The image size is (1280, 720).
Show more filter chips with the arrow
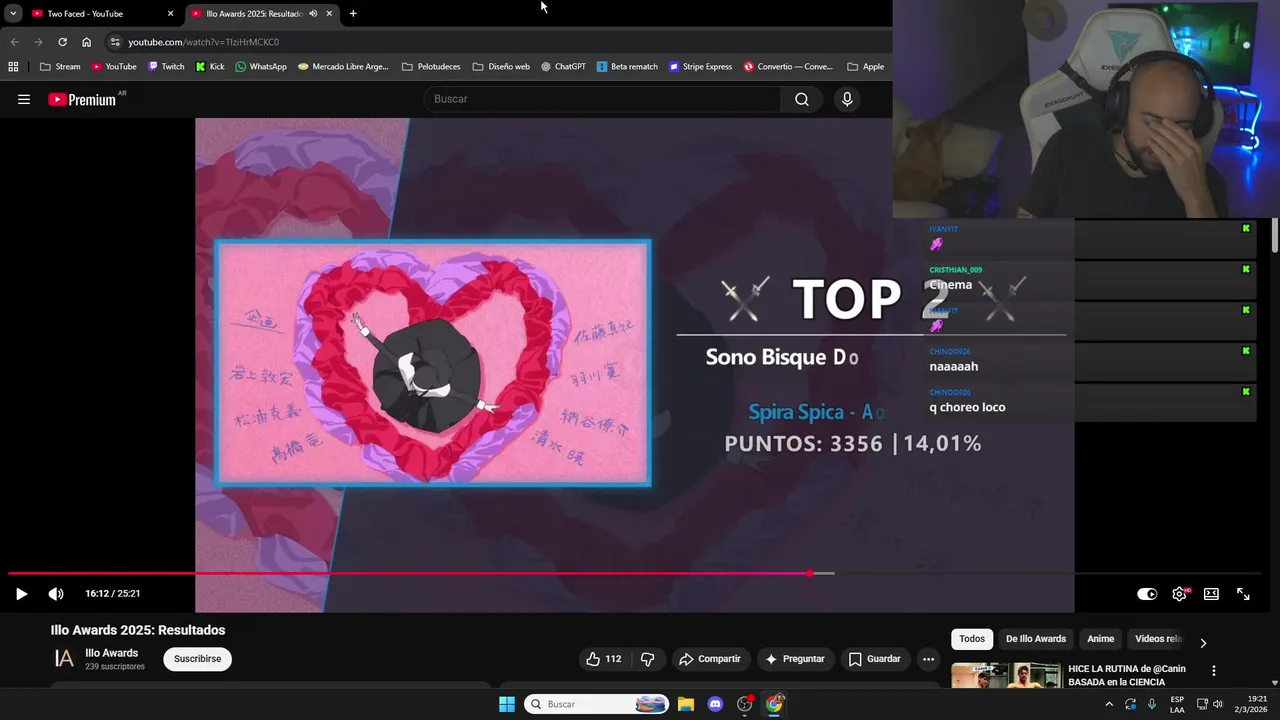pos(1203,643)
